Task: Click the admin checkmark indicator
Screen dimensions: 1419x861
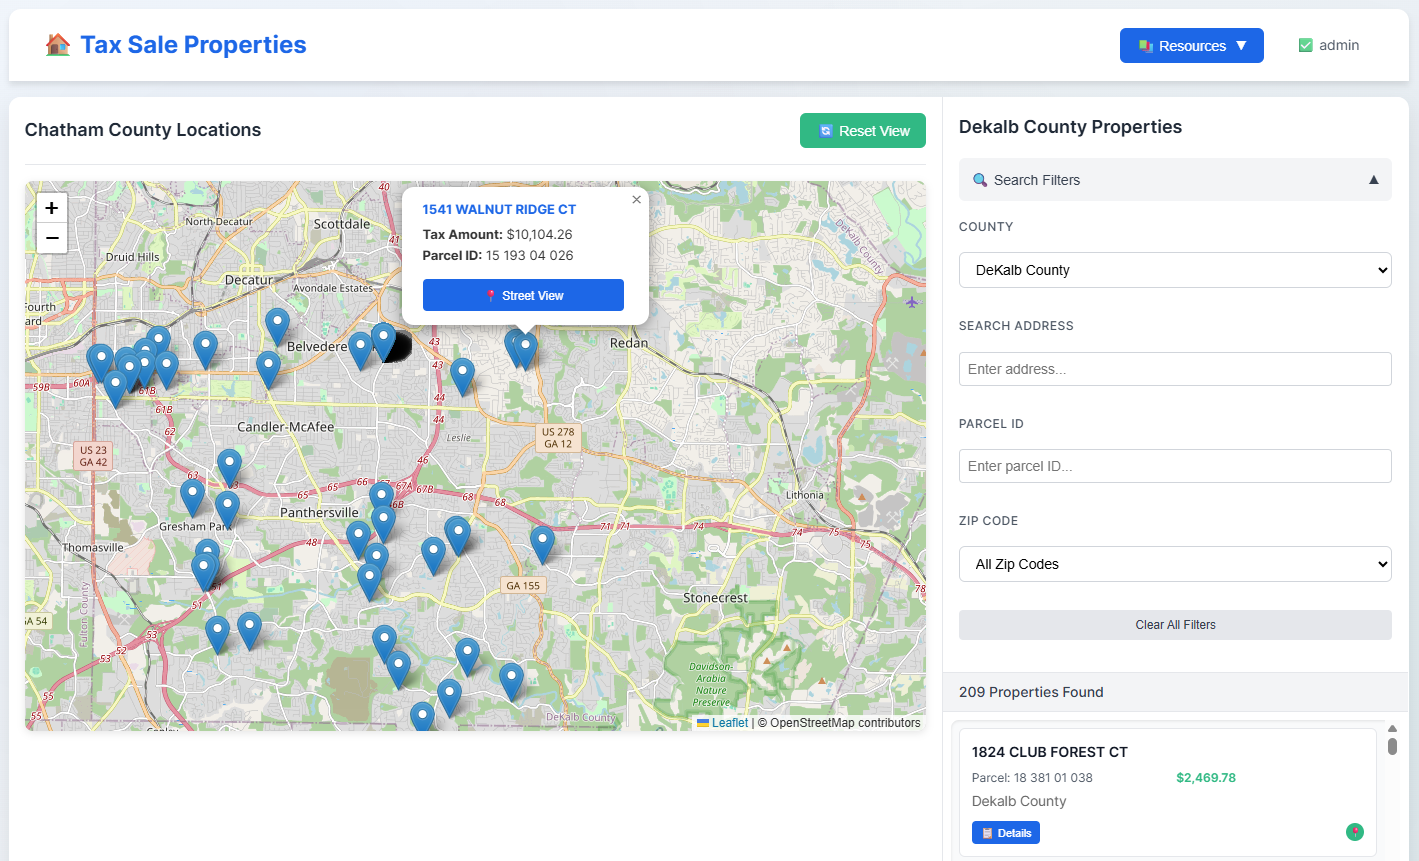Action: 1305,45
